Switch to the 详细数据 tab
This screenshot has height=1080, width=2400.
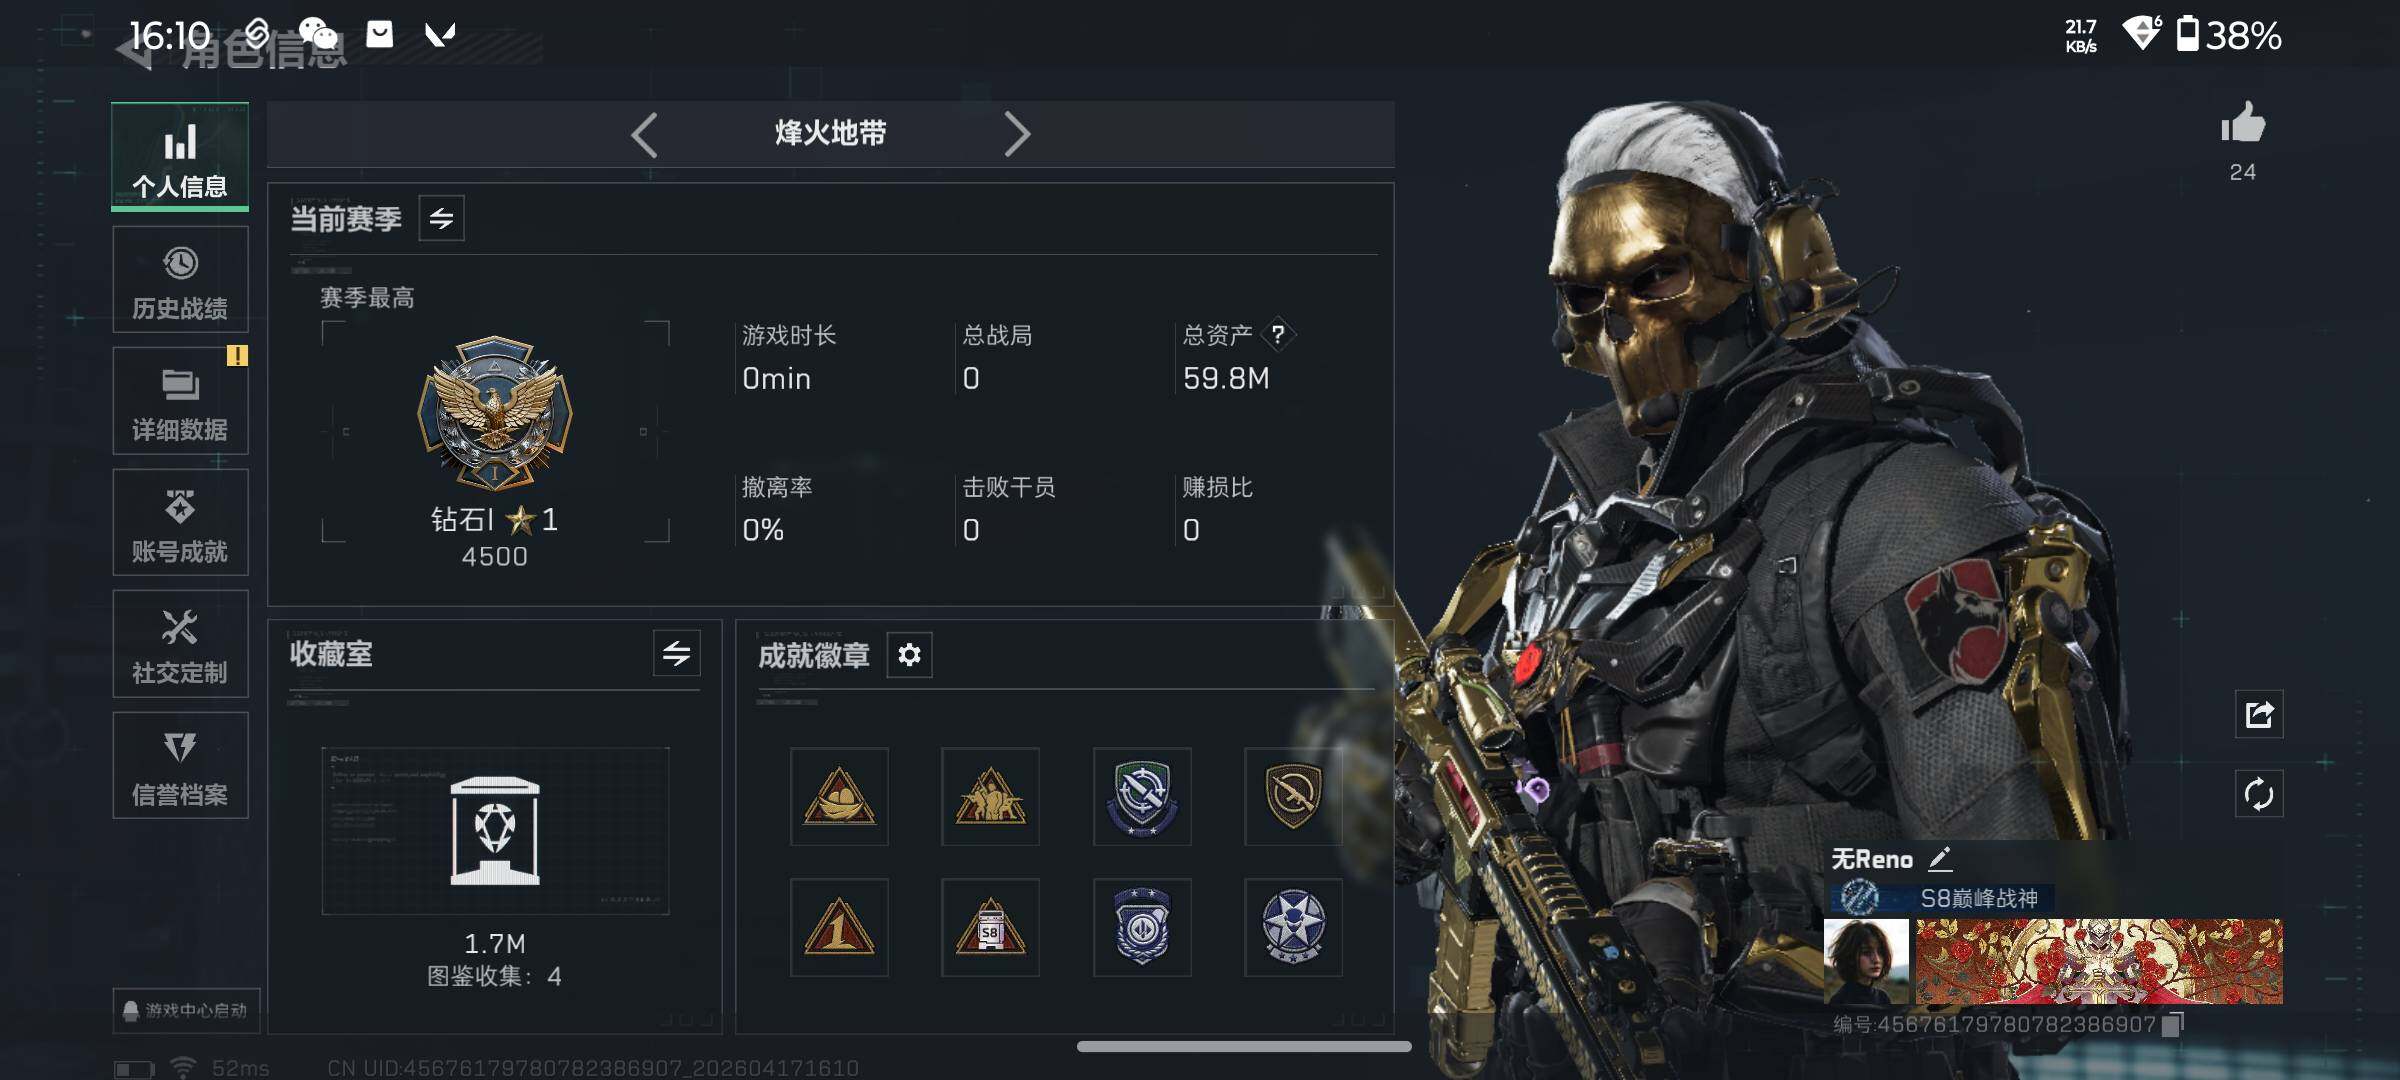click(x=180, y=401)
